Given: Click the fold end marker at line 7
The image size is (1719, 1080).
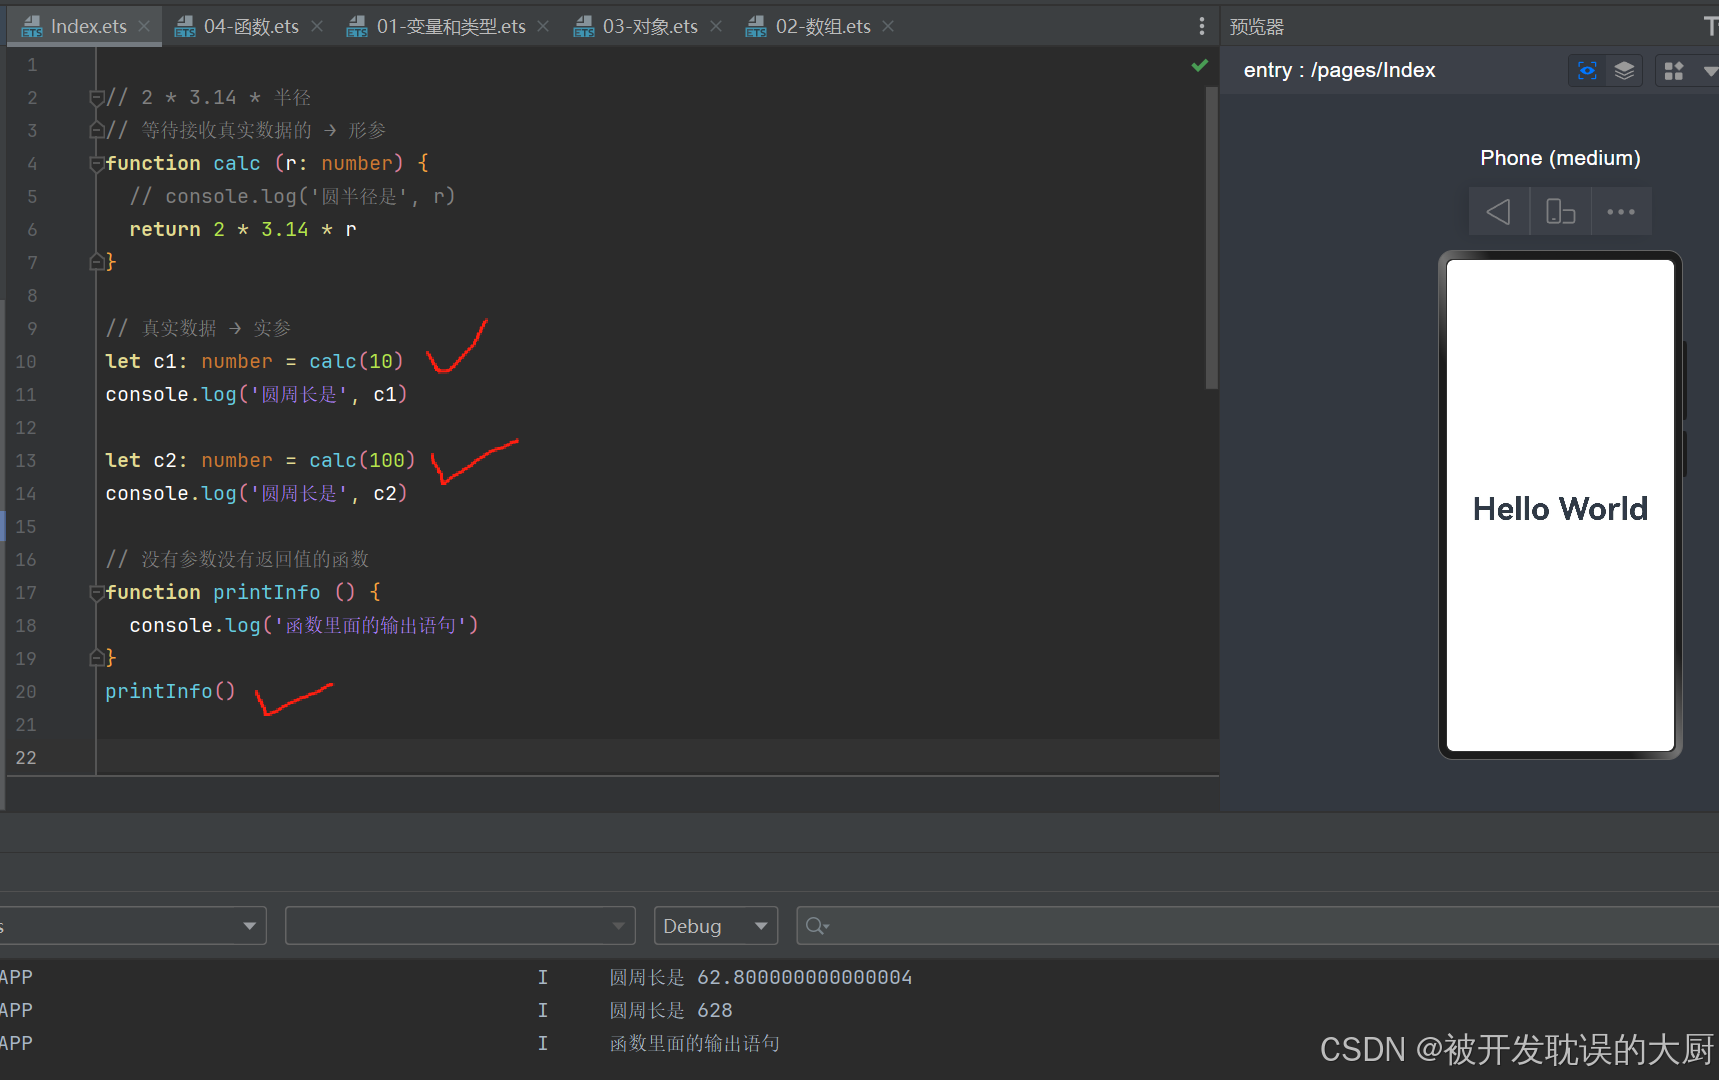Looking at the screenshot, I should (96, 262).
